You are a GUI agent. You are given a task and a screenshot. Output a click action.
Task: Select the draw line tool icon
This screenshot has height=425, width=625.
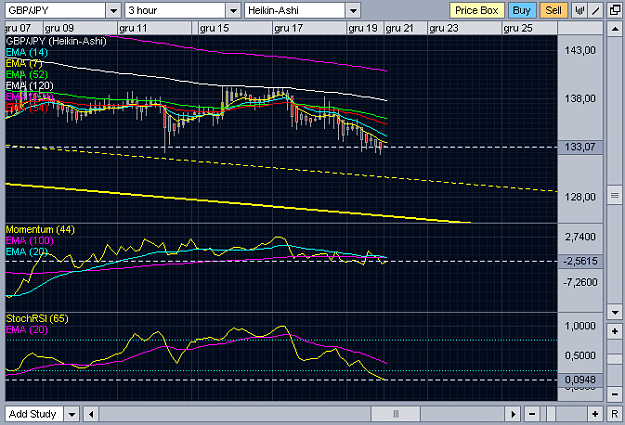[596, 10]
